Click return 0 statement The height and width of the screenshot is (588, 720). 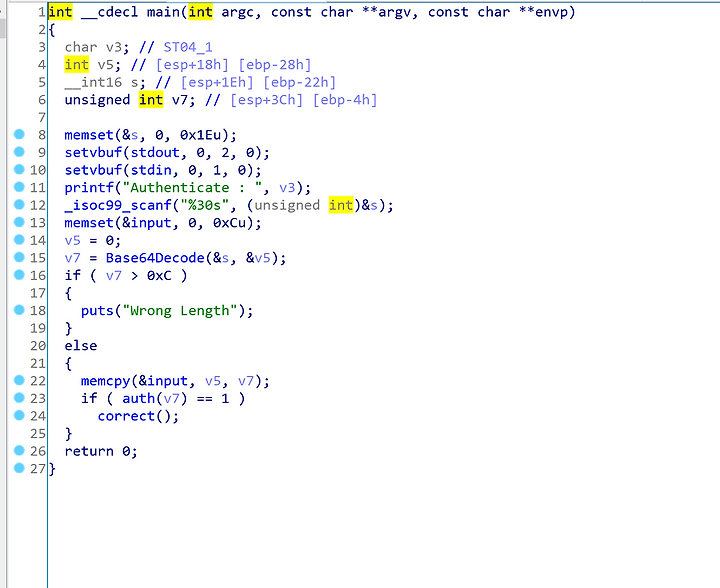tap(101, 451)
